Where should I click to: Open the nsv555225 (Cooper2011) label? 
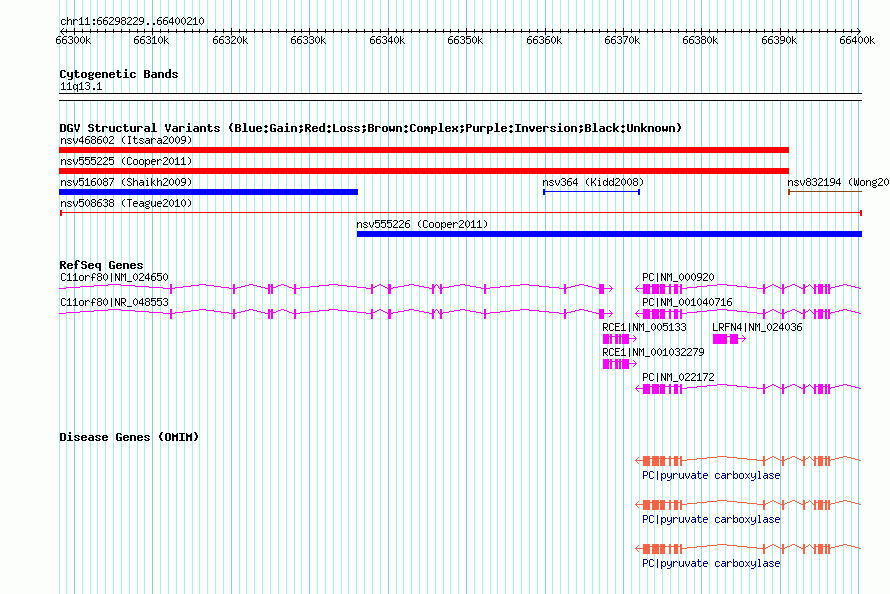pyautogui.click(x=126, y=161)
